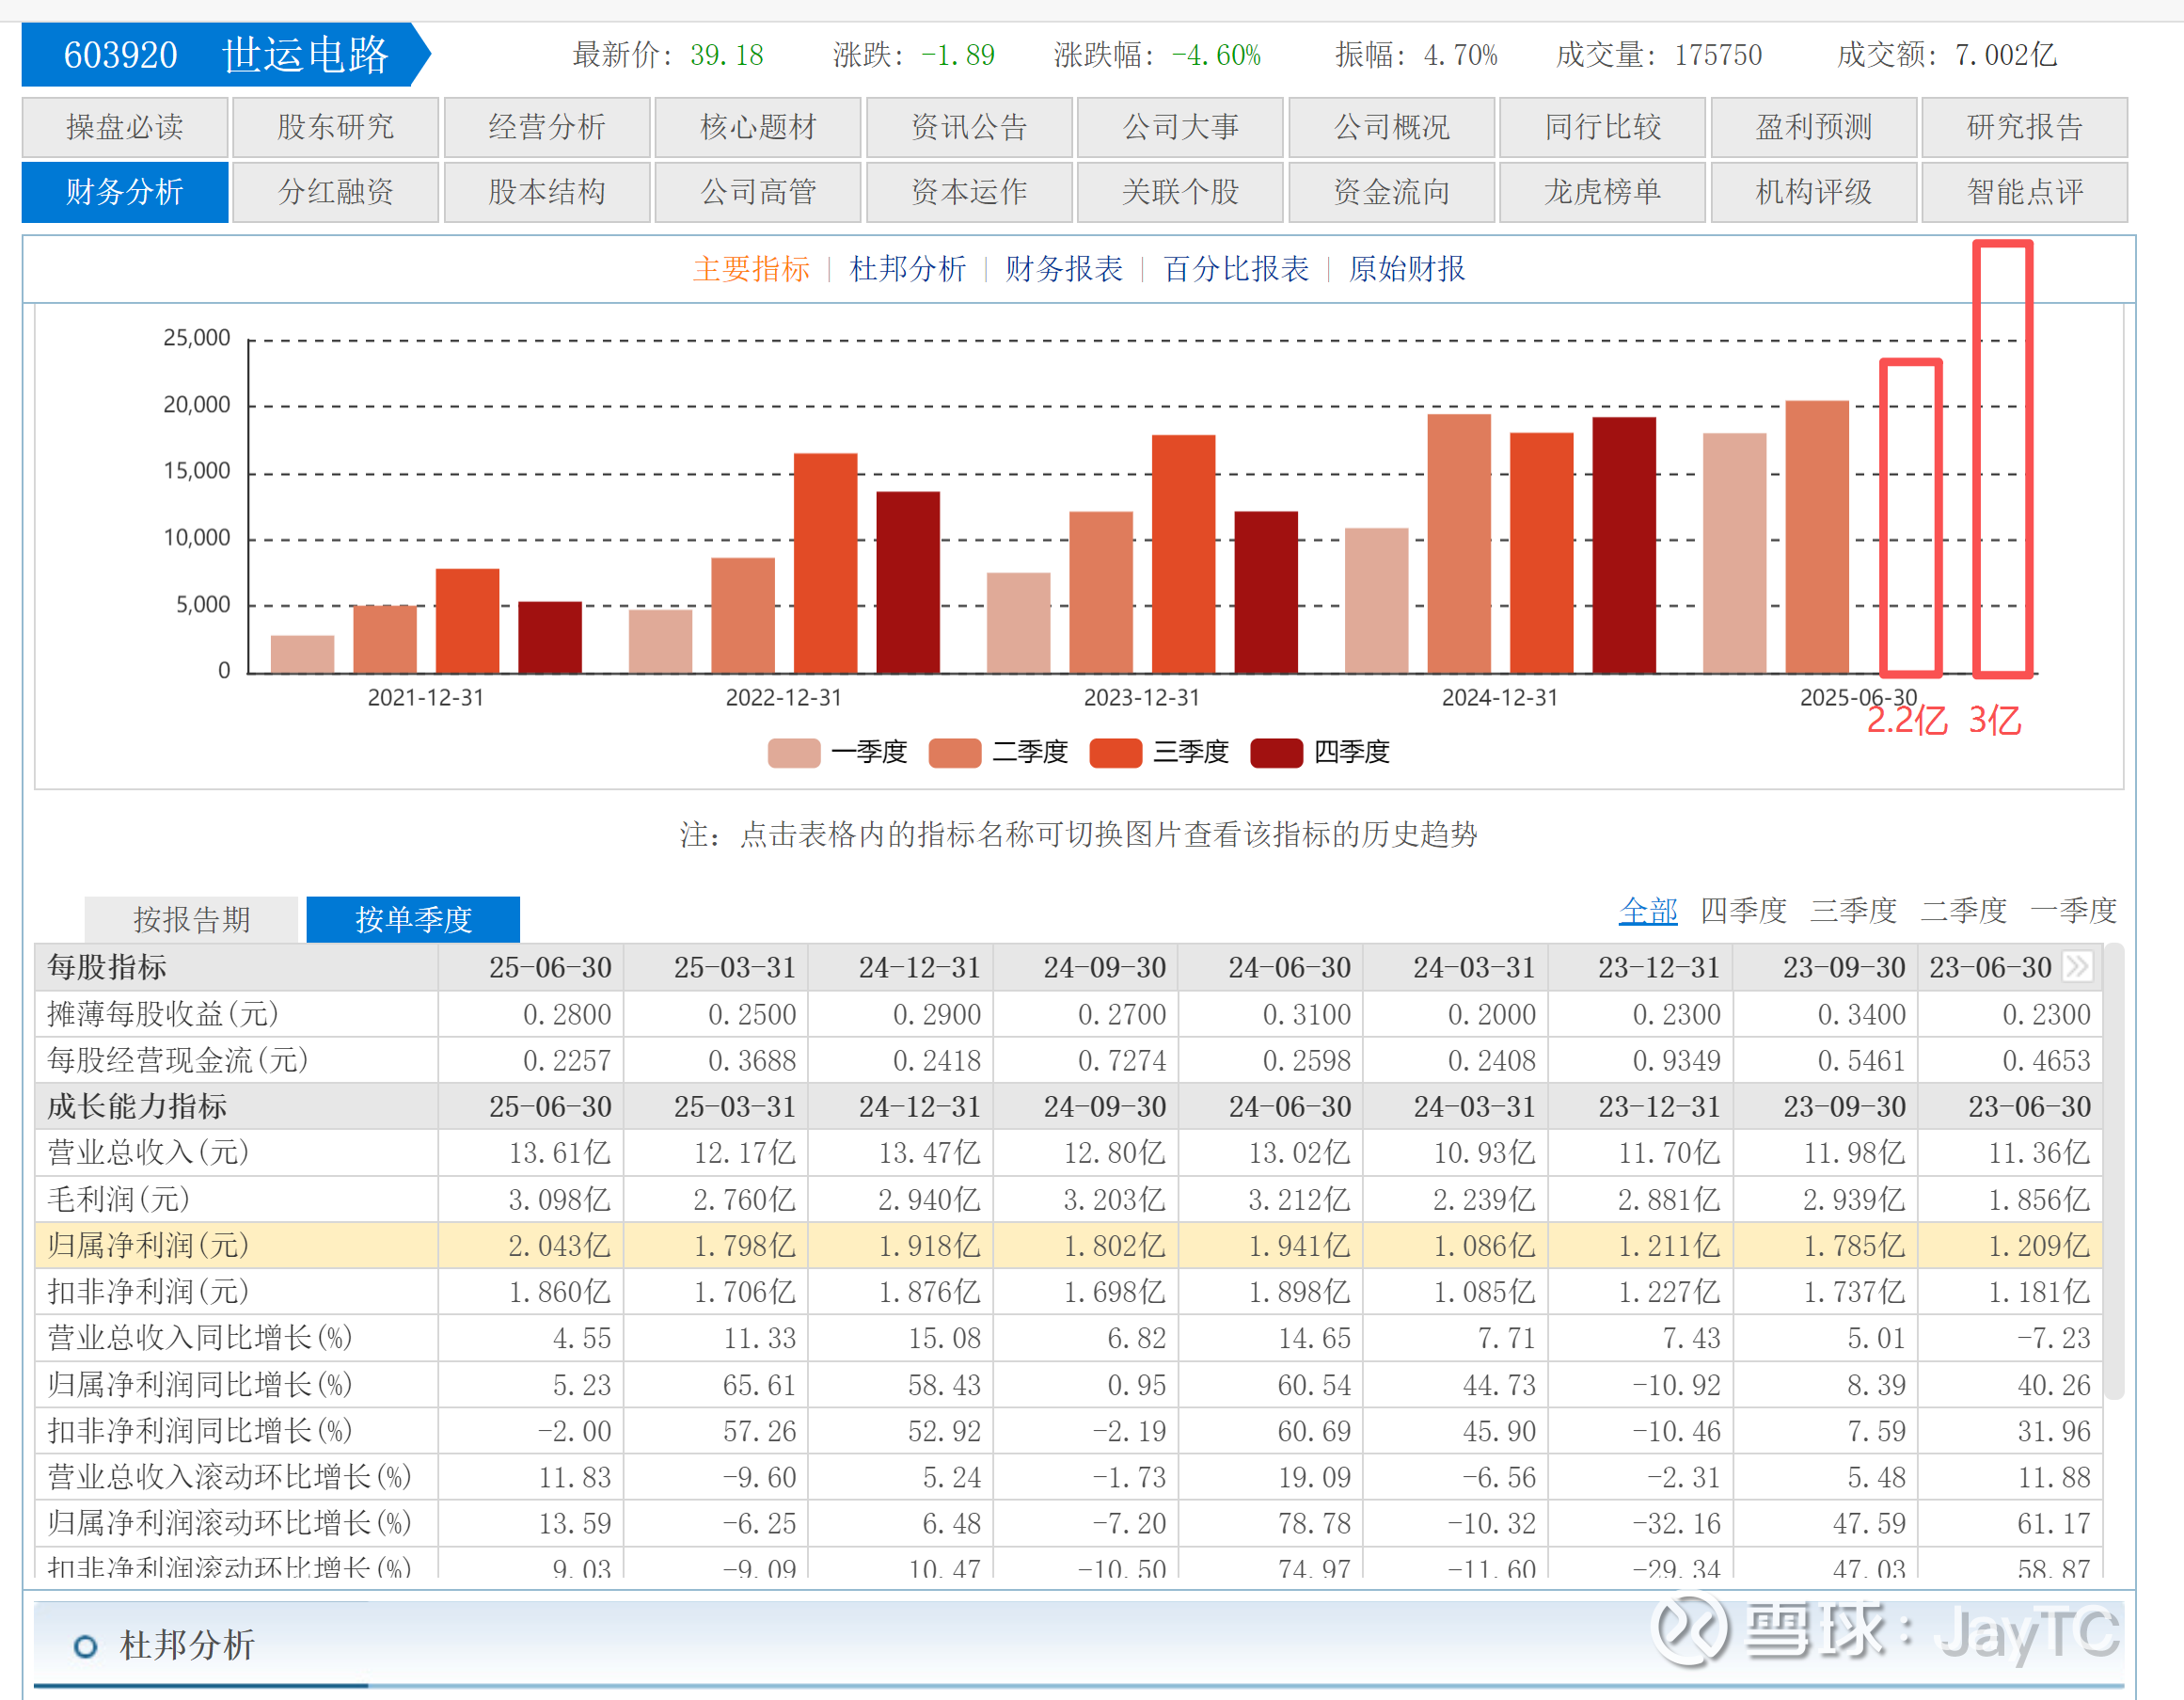Open 杜邦分析 sub-navigation link
Screen dimensions: 2184x1700
coord(907,268)
